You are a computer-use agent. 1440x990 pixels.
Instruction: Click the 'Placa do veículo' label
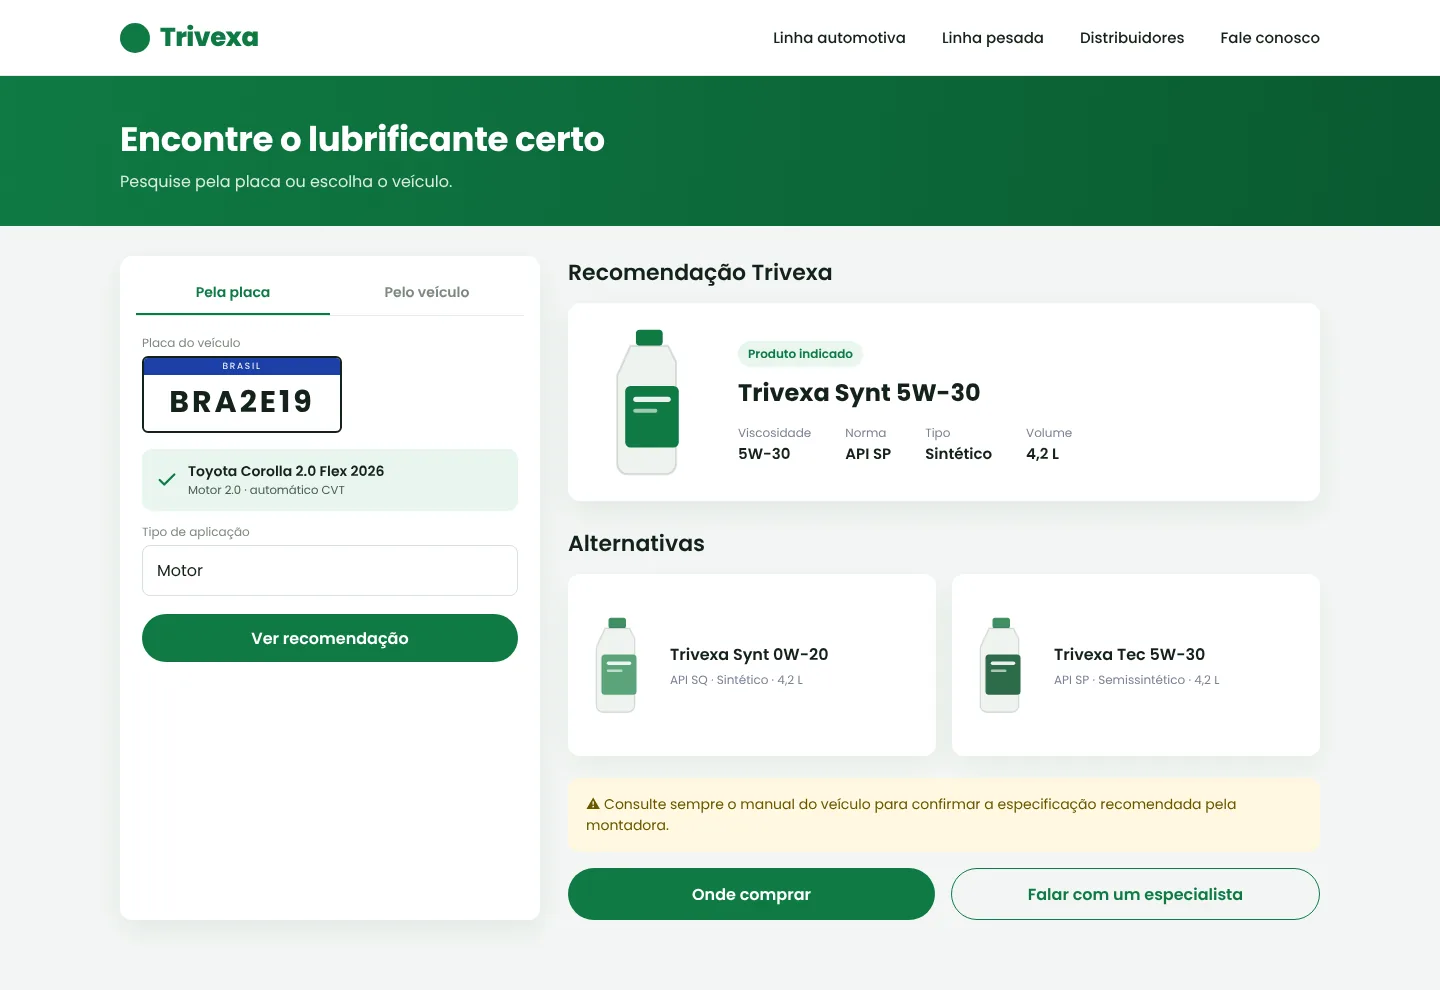(x=191, y=343)
